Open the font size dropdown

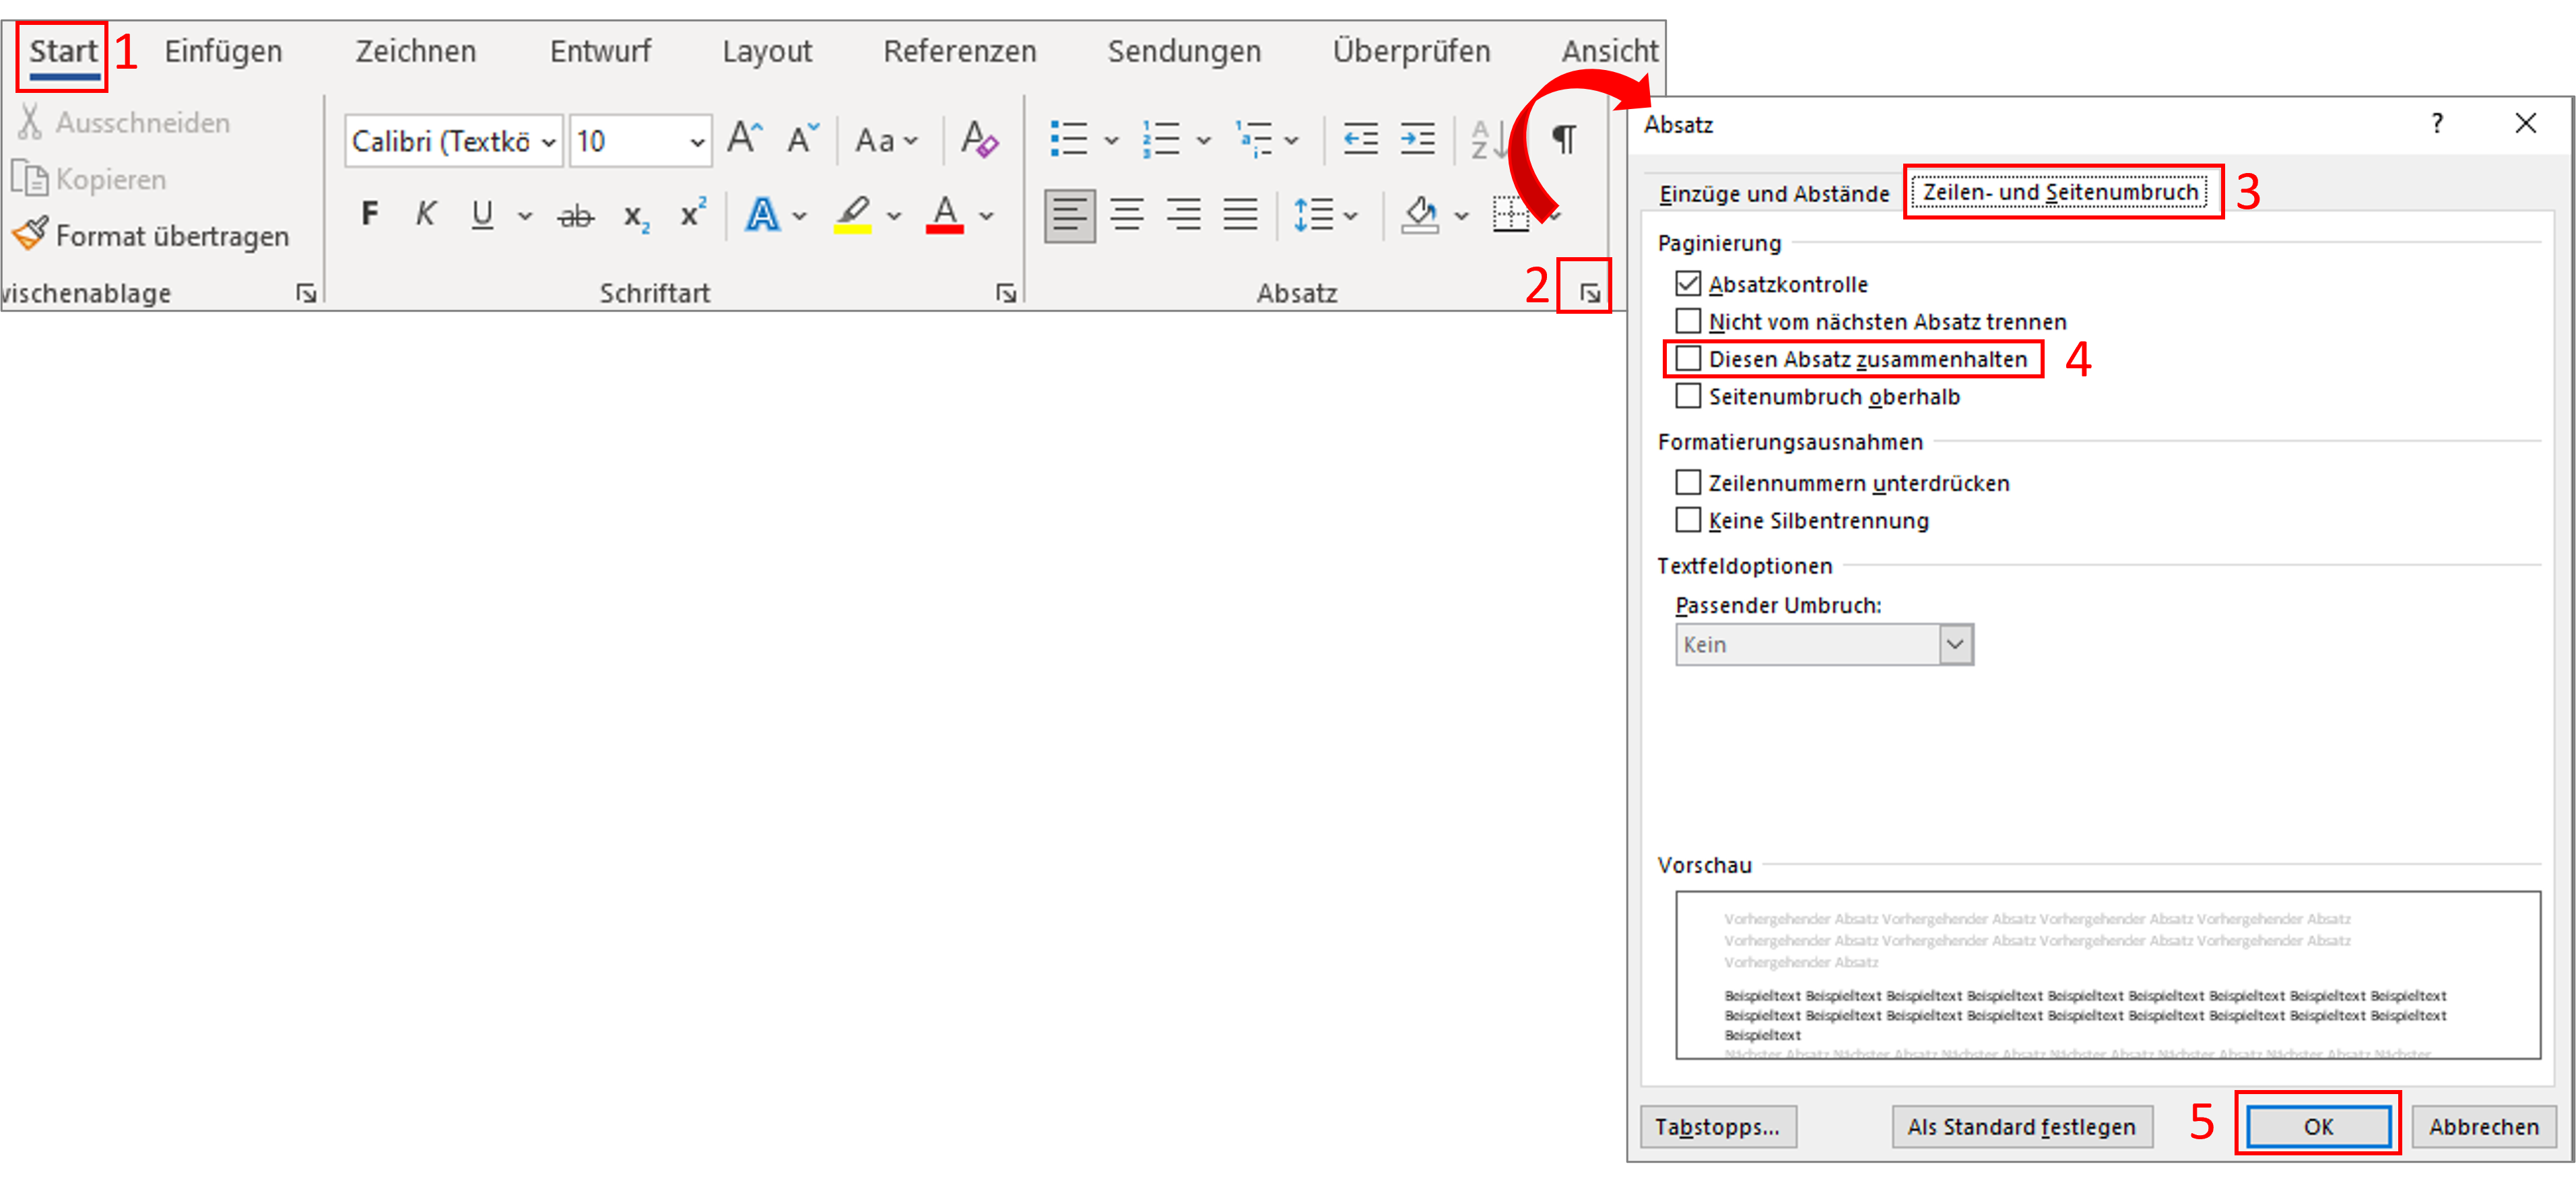click(x=697, y=142)
